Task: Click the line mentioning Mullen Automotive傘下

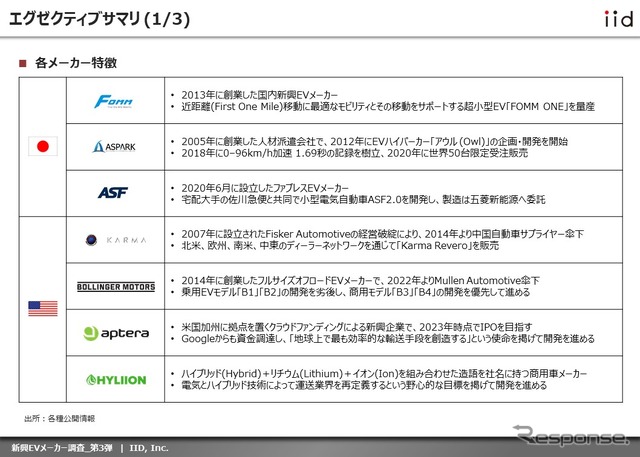Action: click(360, 281)
